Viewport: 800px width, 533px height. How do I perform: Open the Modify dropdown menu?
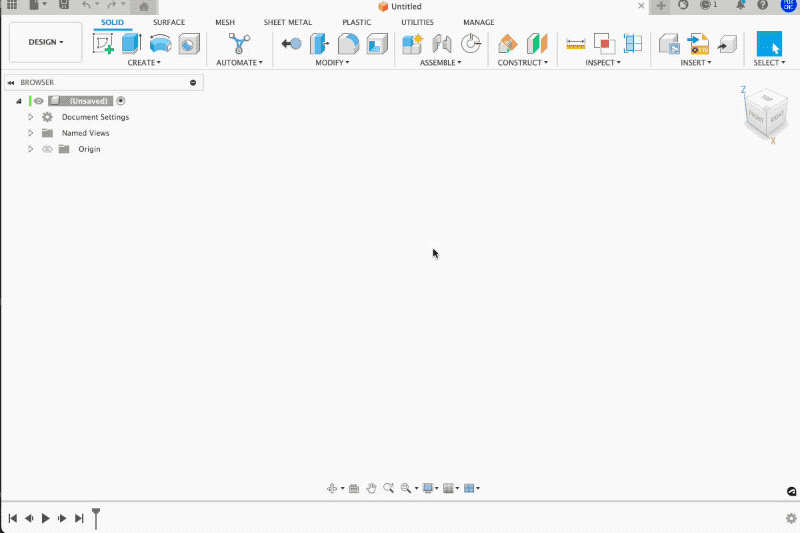(x=332, y=63)
